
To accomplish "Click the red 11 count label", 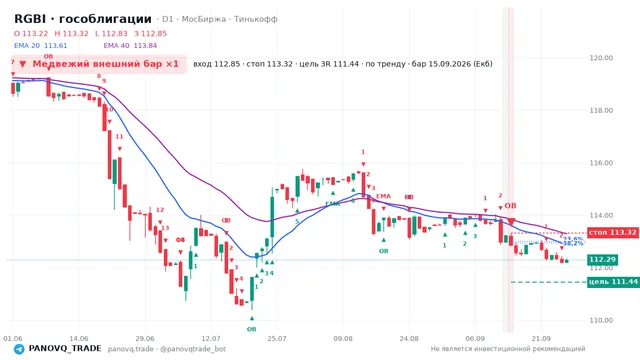I will point(119,136).
